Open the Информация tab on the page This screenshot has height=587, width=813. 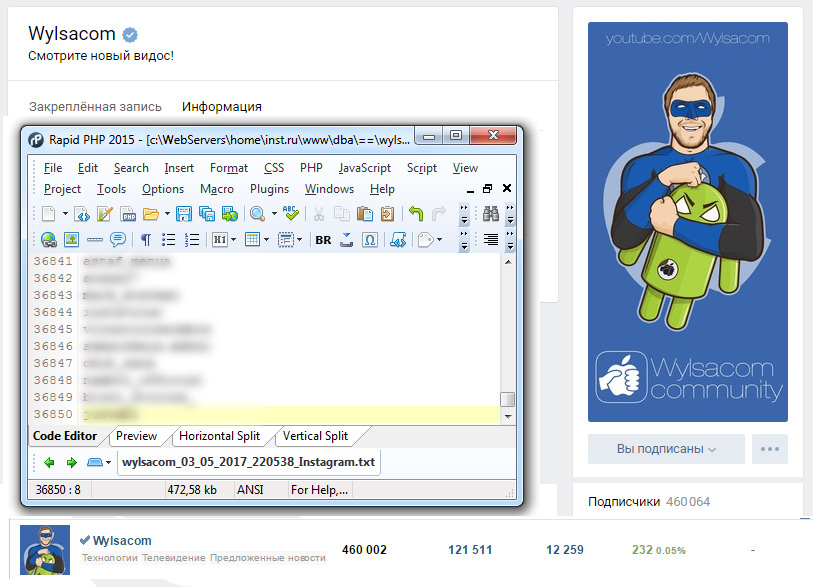click(221, 106)
